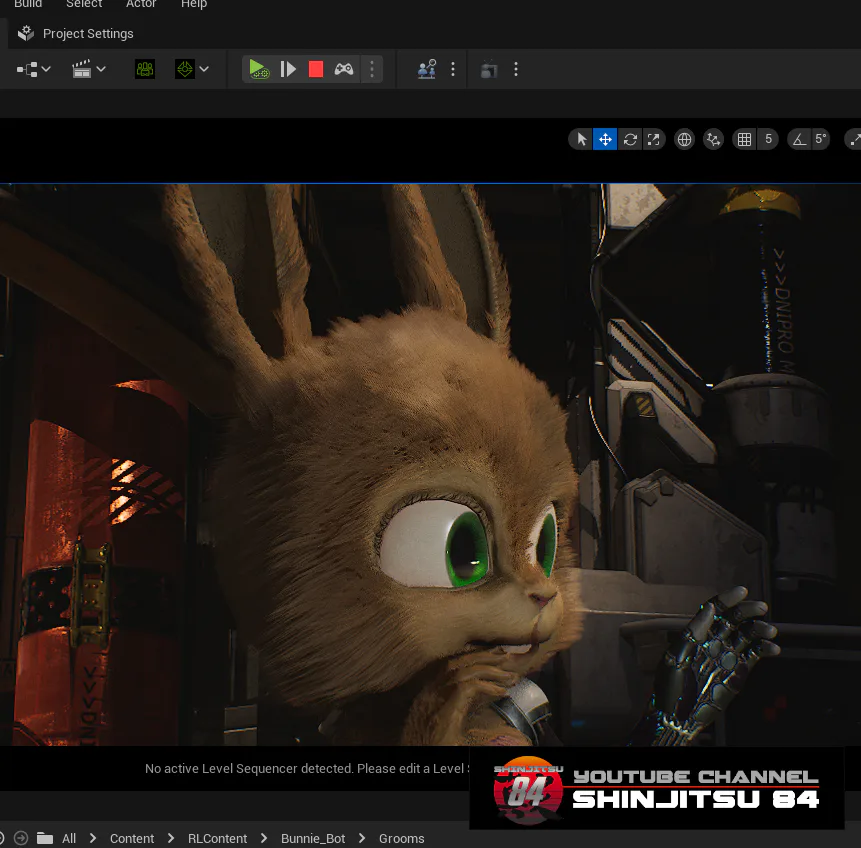Click the Content Browser folder icon
The height and width of the screenshot is (848, 861).
click(44, 838)
